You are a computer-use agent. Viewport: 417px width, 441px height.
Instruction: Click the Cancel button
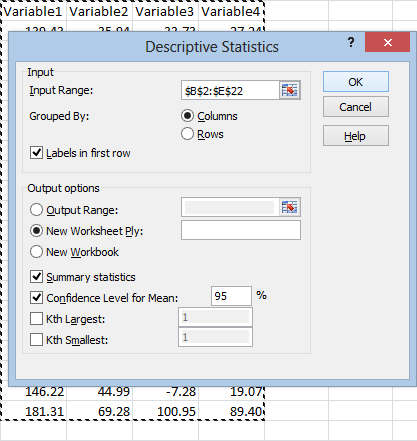pos(356,107)
